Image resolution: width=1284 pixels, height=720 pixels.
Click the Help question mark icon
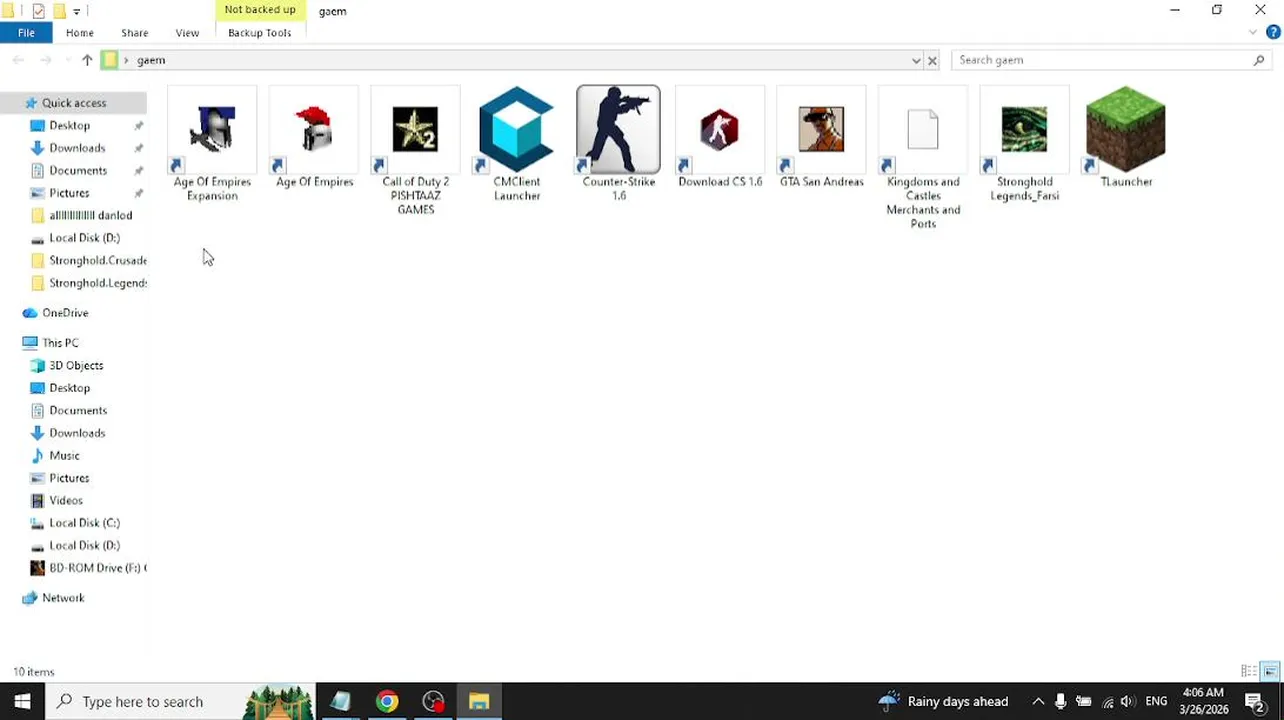1273,33
